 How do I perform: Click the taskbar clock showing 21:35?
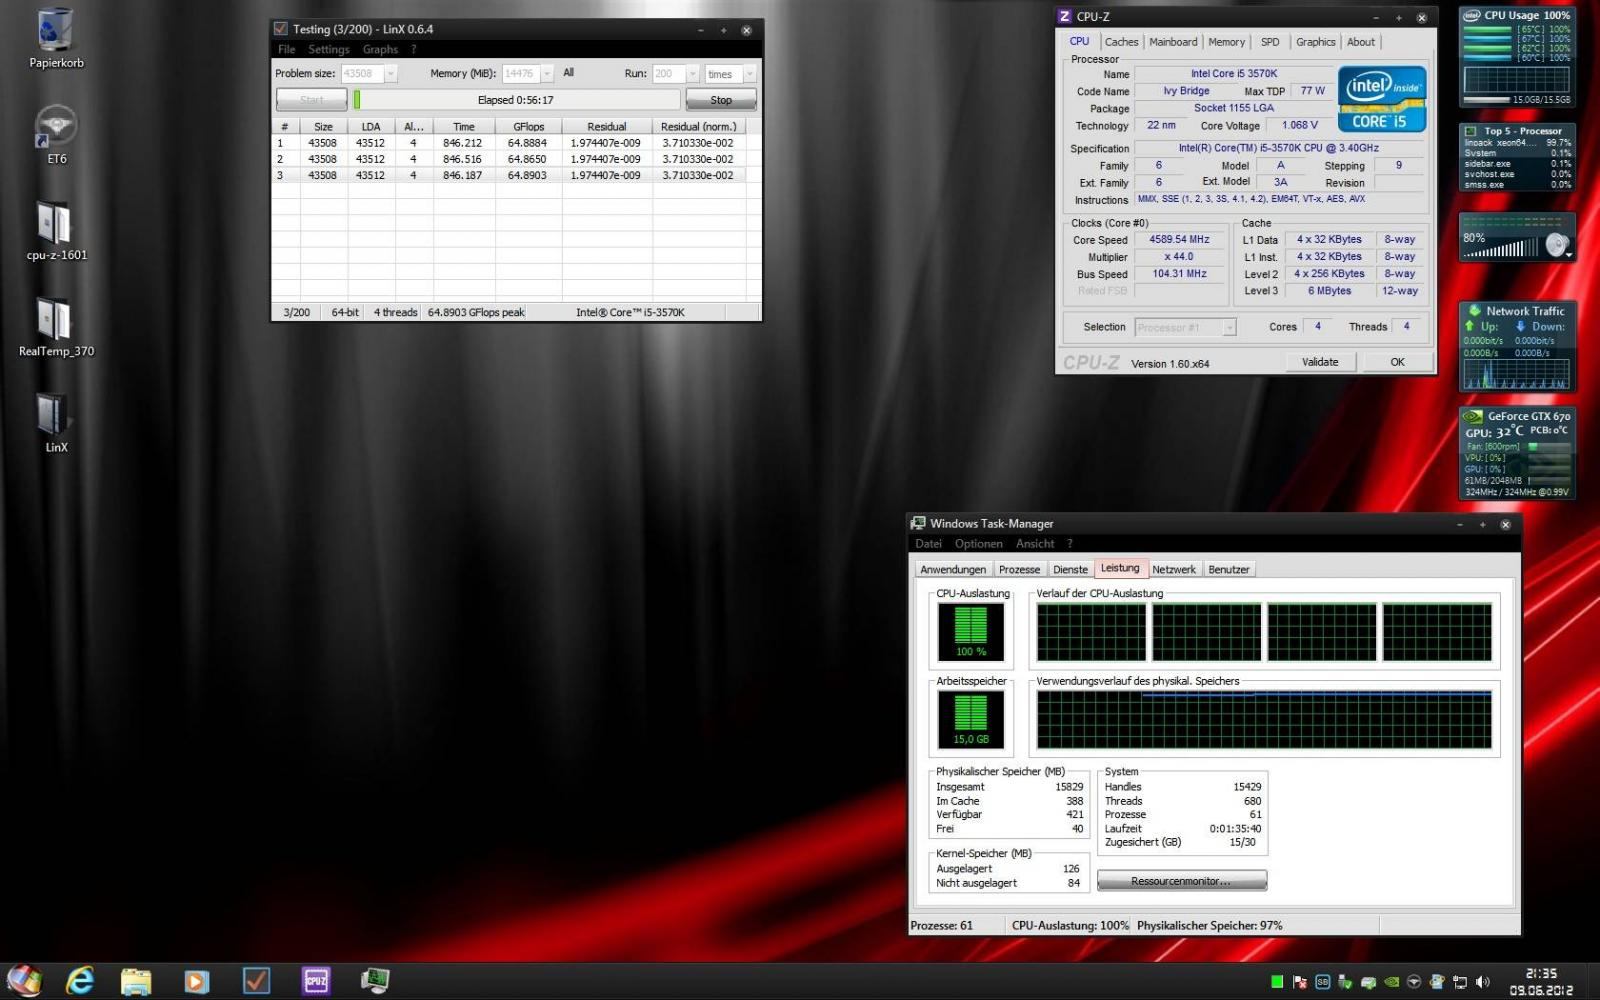pos(1541,982)
